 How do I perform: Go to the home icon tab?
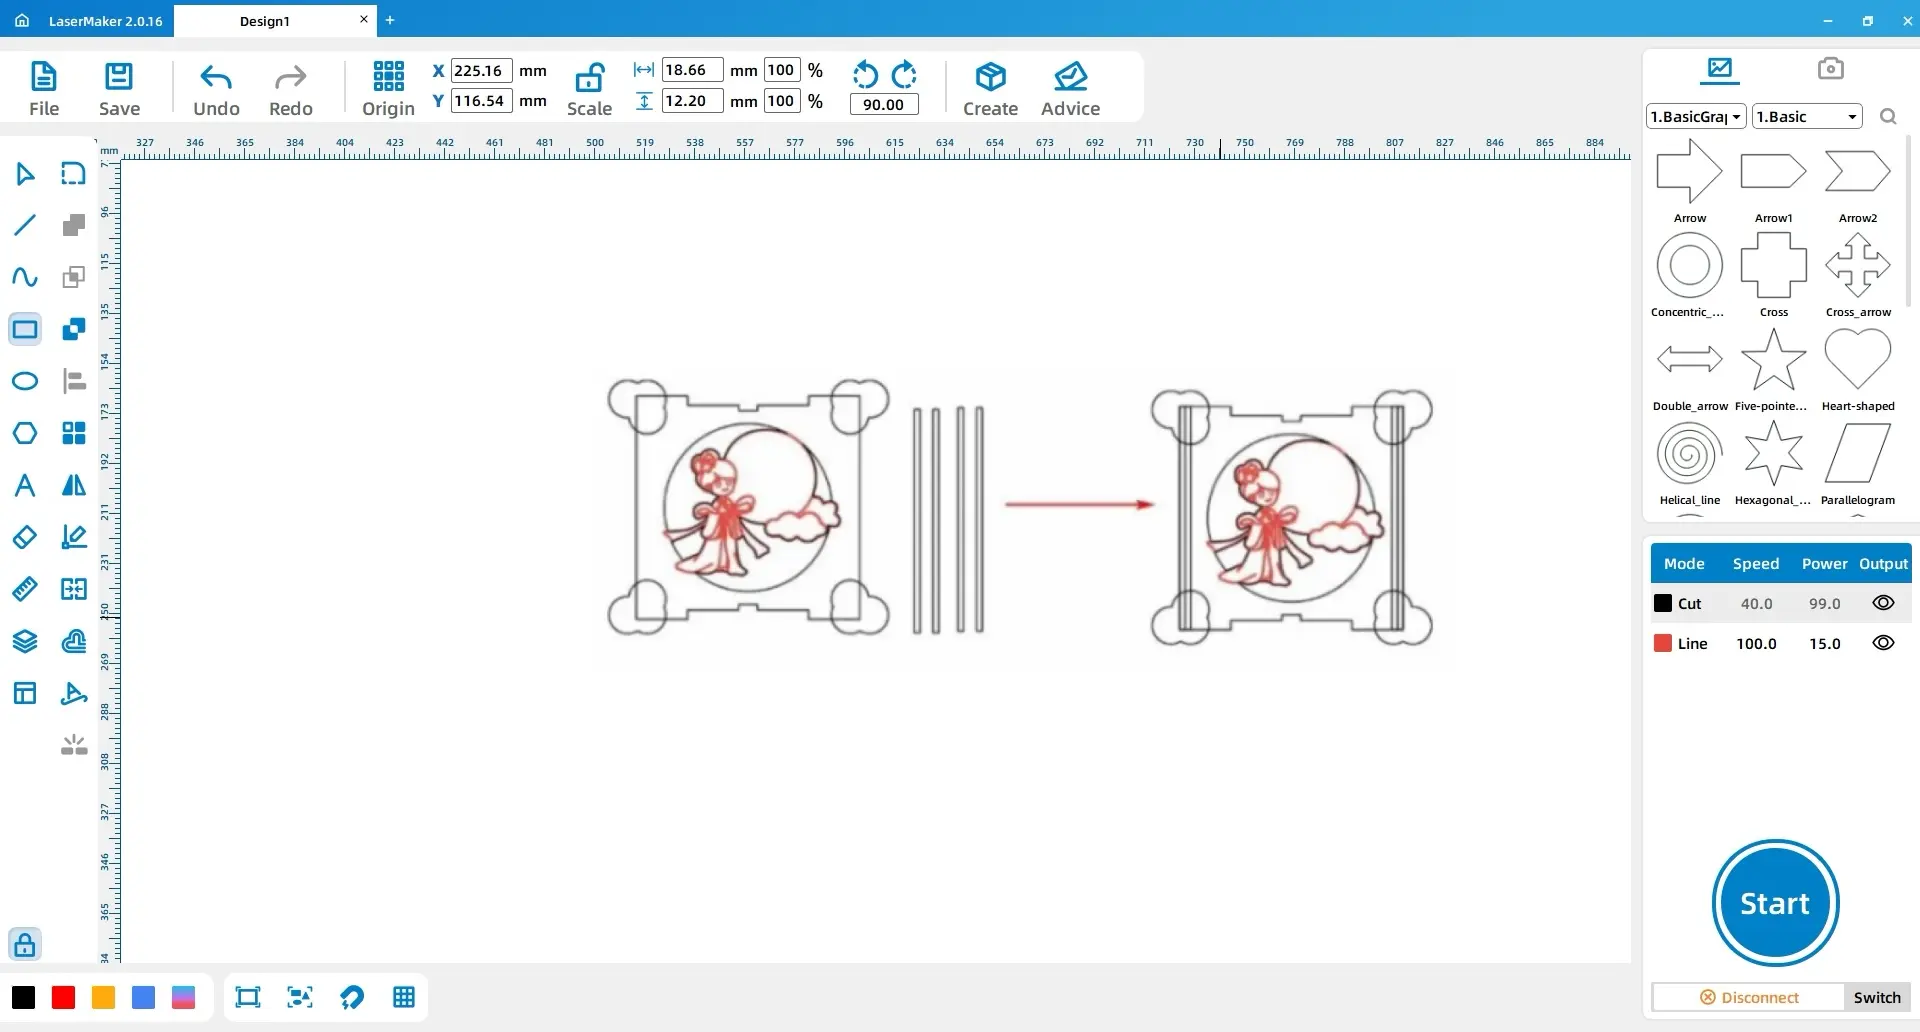[22, 20]
